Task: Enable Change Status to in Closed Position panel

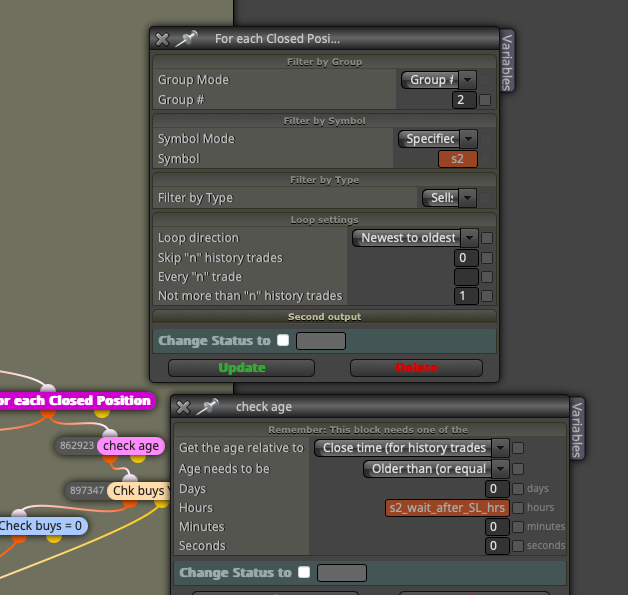Action: 283,340
